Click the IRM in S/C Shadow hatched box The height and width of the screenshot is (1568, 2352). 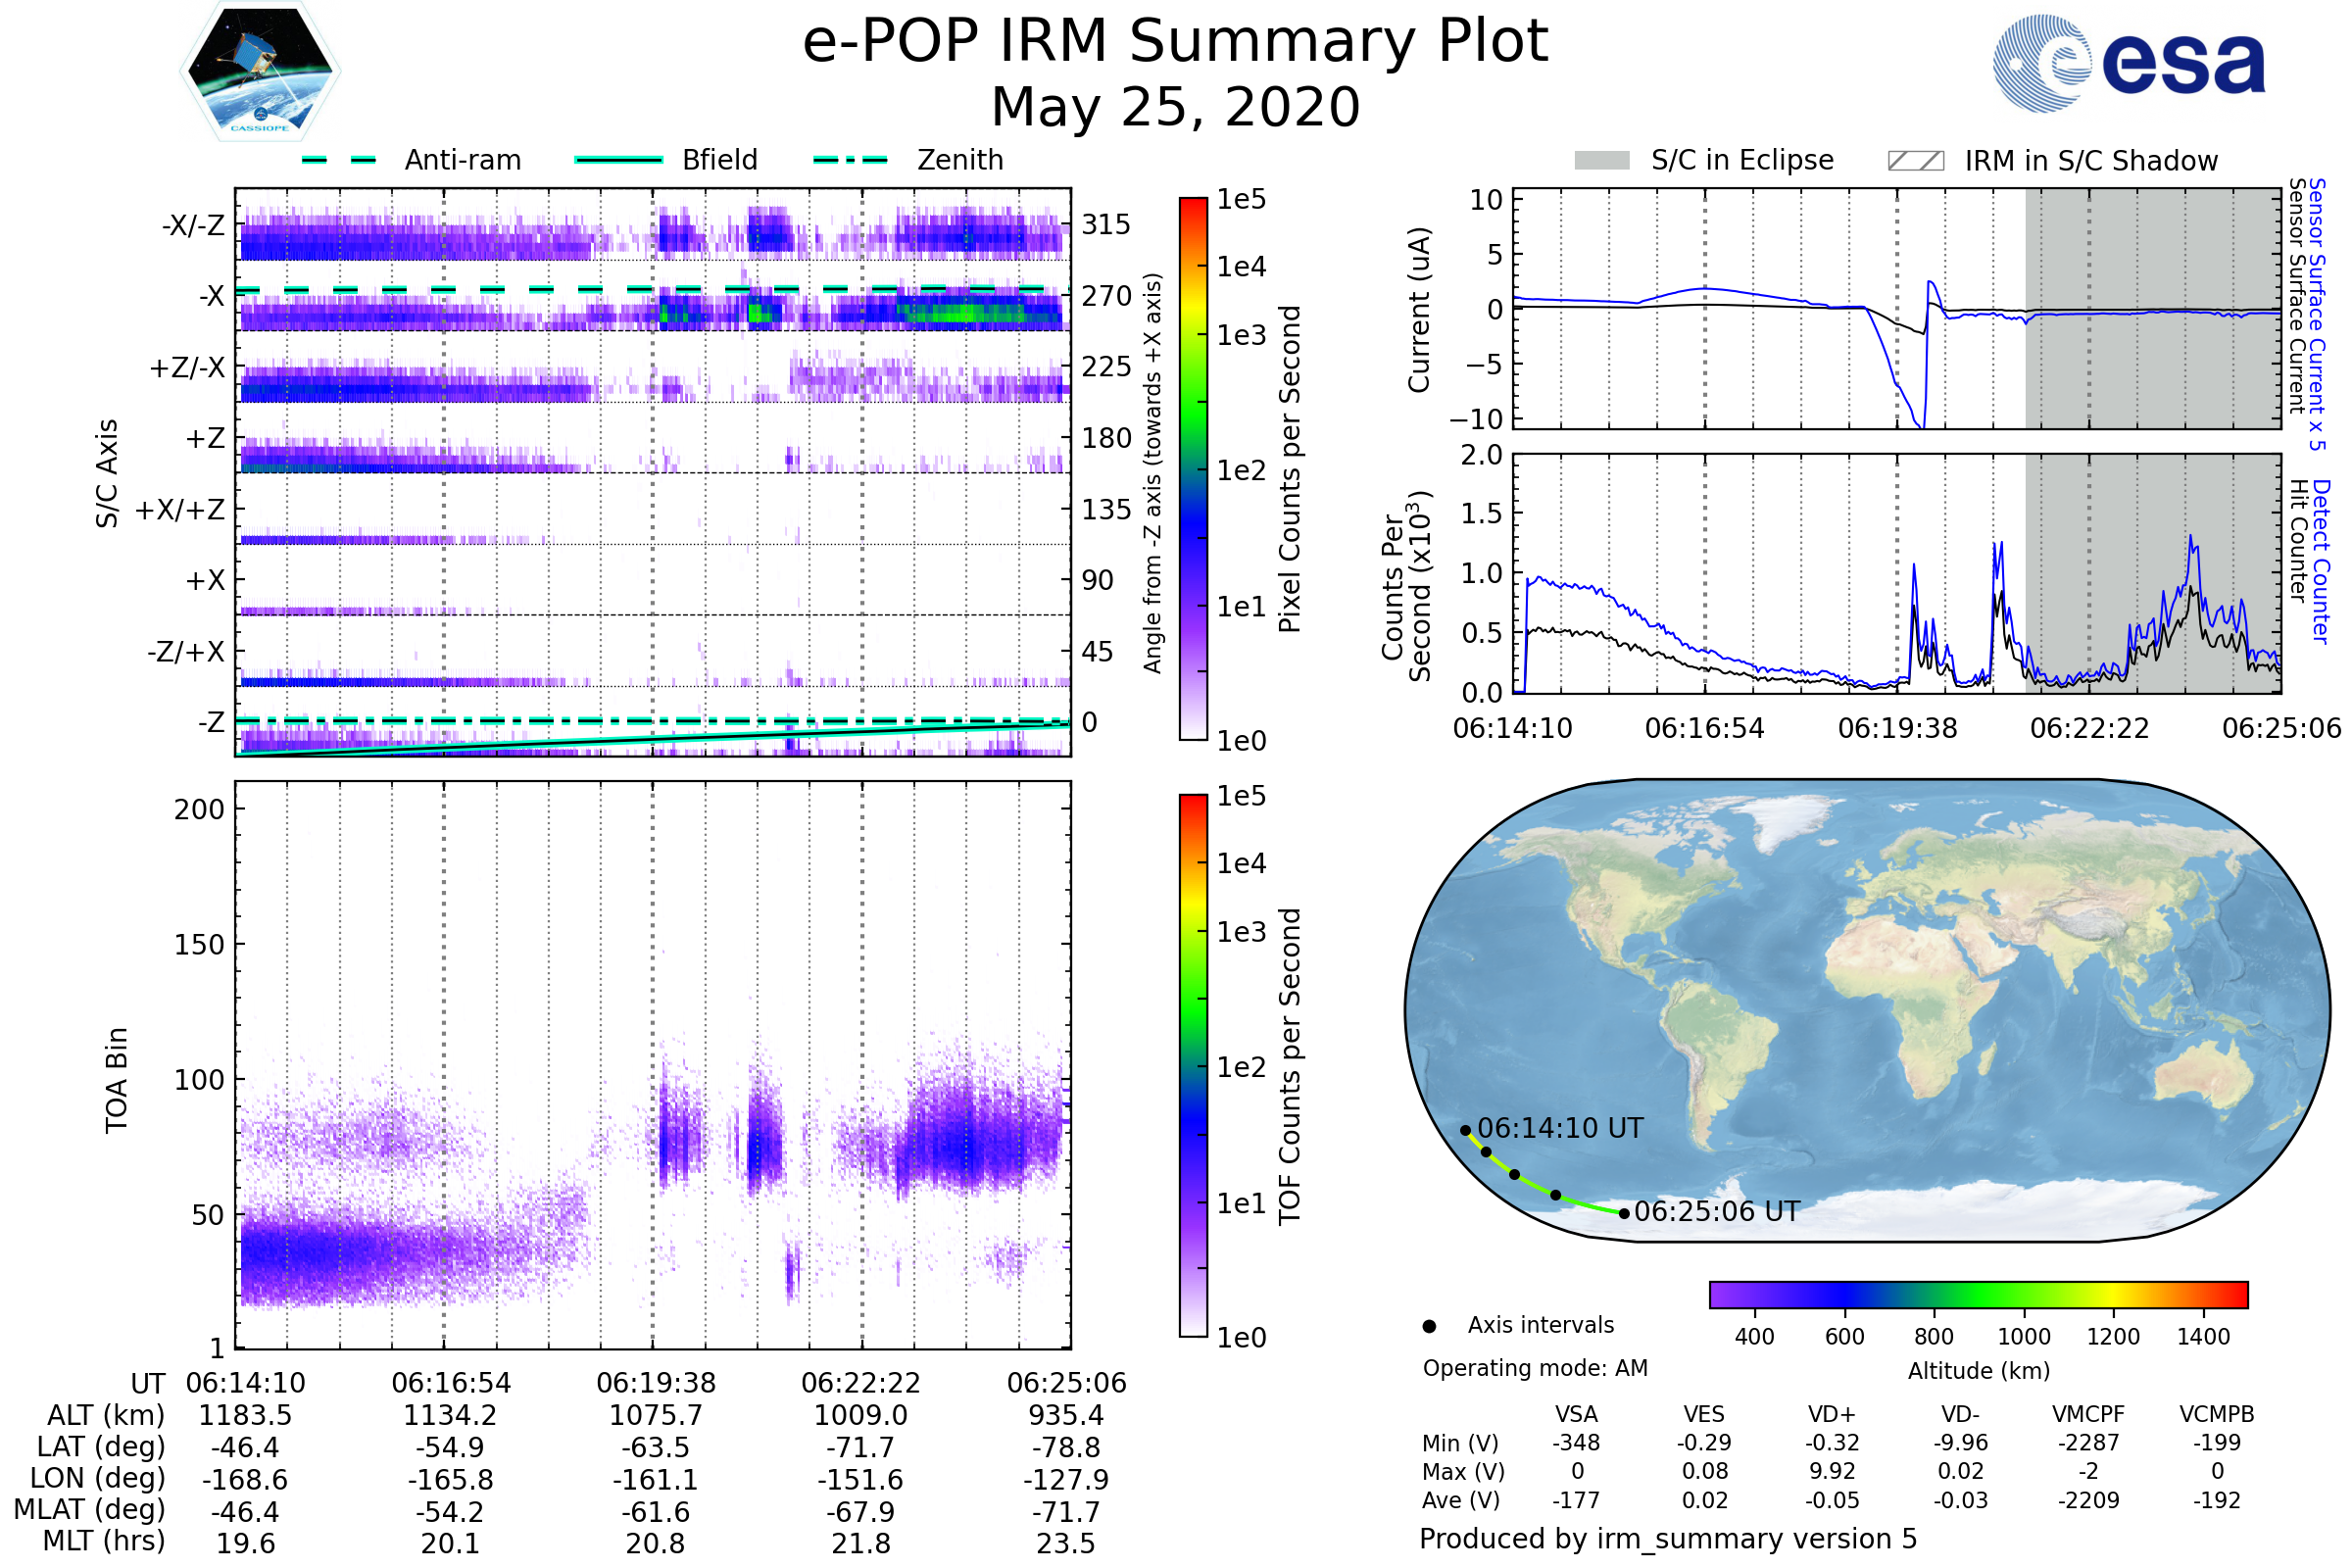[x=1915, y=161]
